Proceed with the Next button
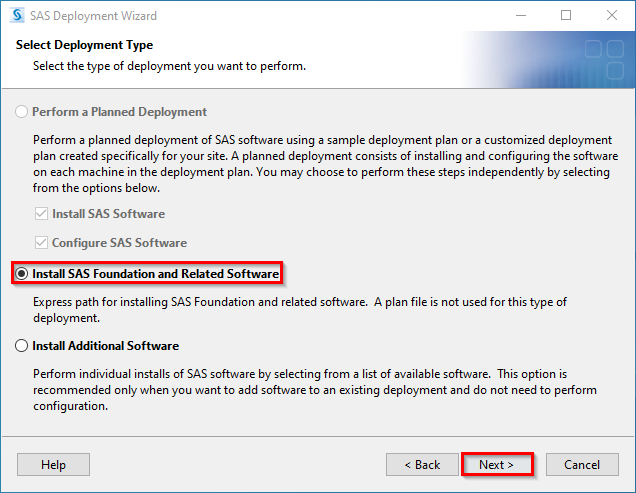 tap(497, 465)
